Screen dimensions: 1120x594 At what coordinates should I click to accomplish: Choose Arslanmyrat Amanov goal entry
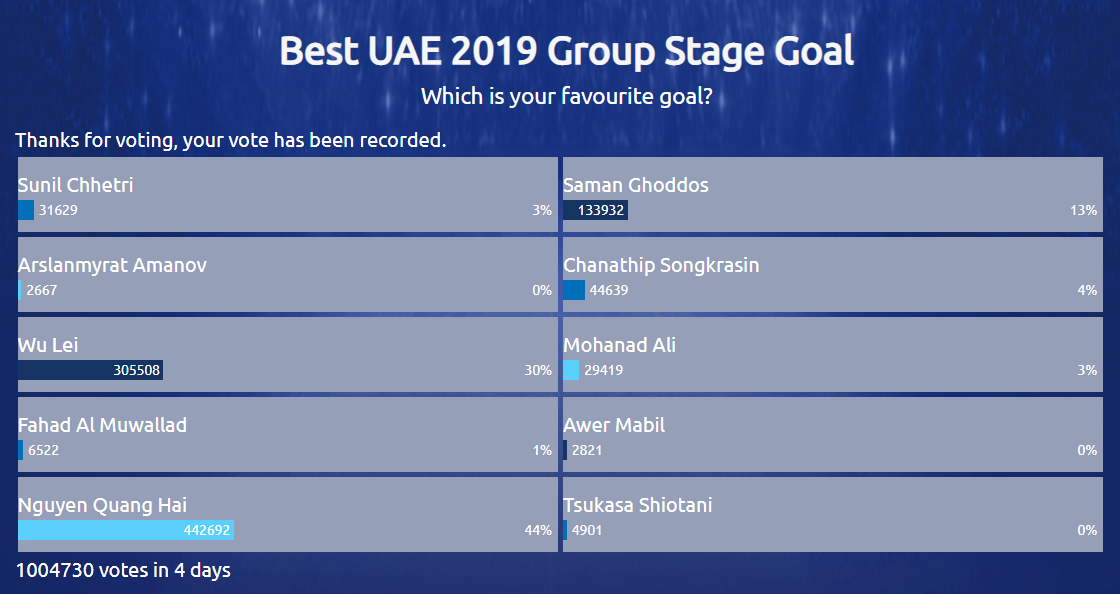pos(287,274)
